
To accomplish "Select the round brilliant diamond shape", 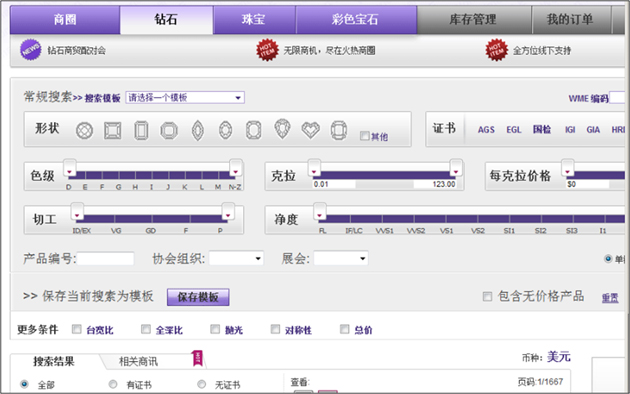I will pos(84,131).
